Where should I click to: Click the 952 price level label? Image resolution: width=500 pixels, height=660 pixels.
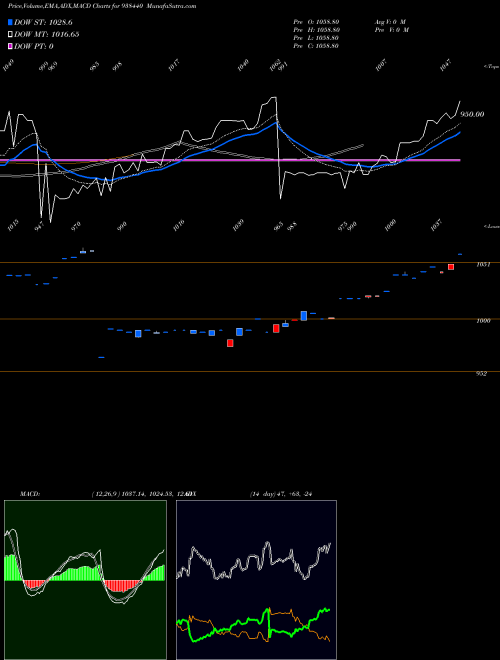tap(481, 374)
